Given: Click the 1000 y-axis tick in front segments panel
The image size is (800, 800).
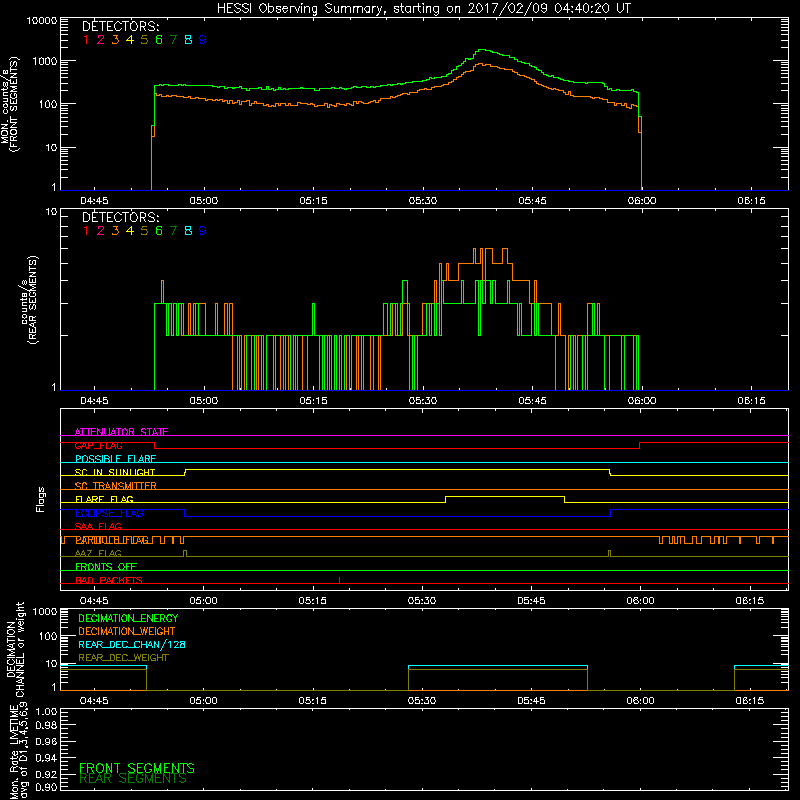Looking at the screenshot, I should point(44,61).
